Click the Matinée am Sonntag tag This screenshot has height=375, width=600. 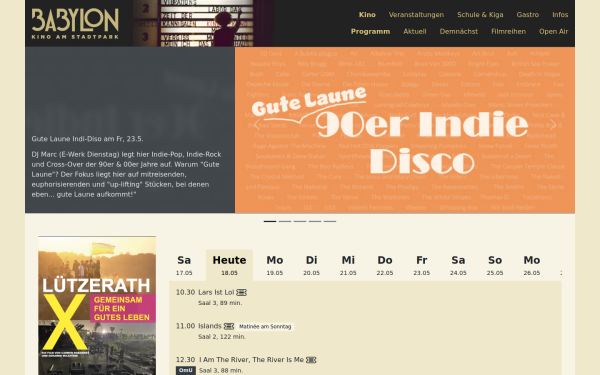coord(265,327)
